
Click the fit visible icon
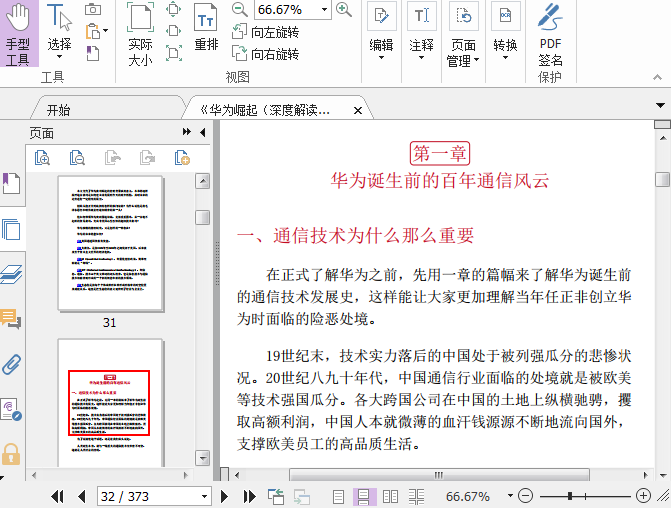pos(173,53)
